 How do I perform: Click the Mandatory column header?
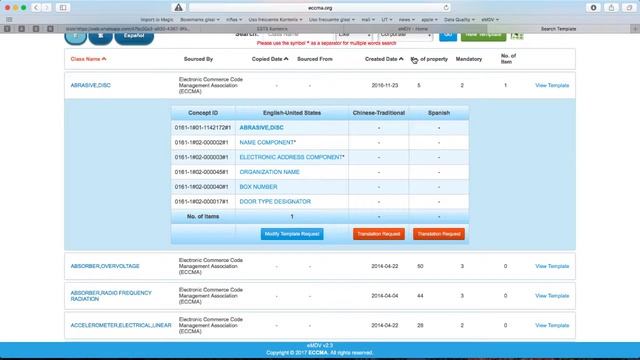point(469,59)
